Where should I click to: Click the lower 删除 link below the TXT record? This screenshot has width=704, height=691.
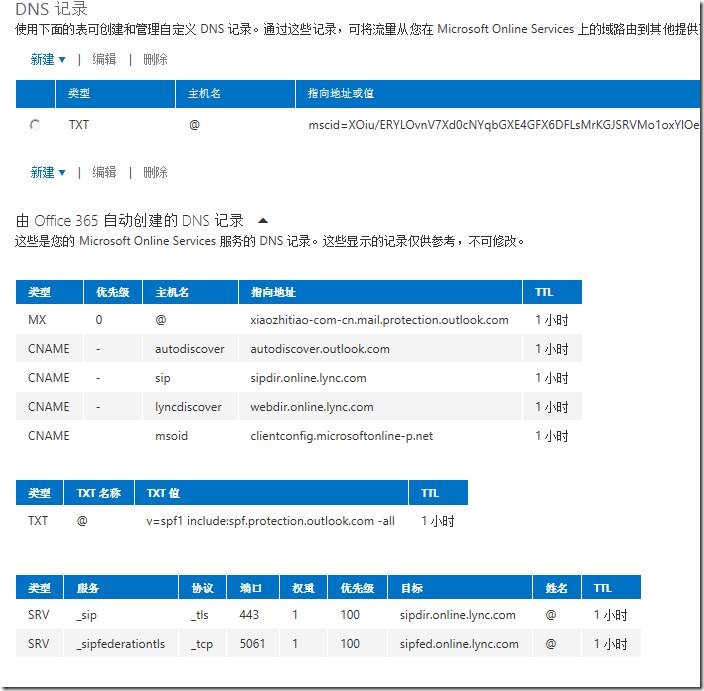point(155,172)
